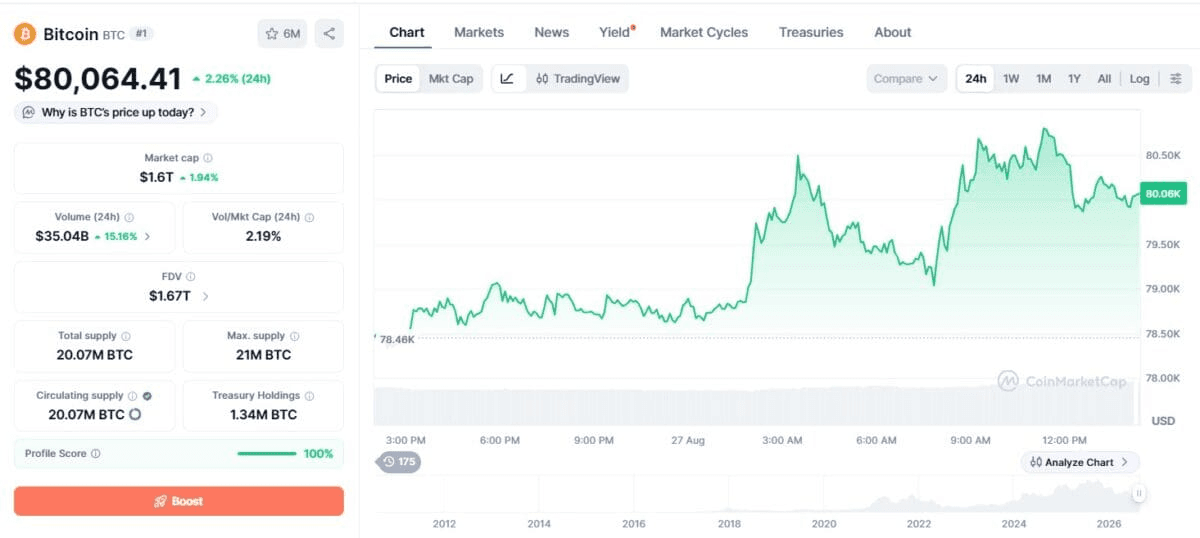1200x538 pixels.
Task: Expand Why is BTC's price up today
Action: coord(116,112)
